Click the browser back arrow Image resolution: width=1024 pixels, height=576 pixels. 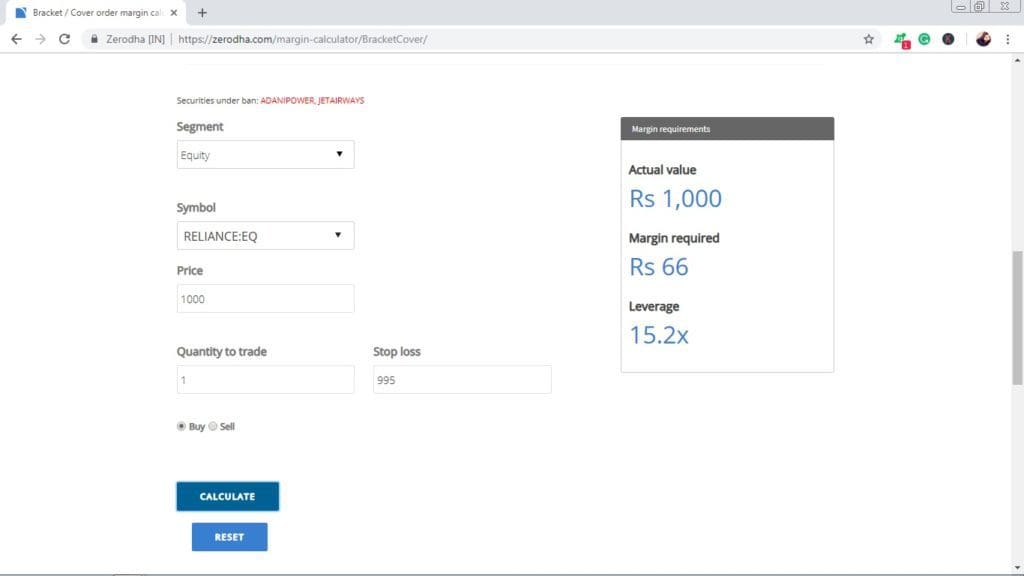16,38
